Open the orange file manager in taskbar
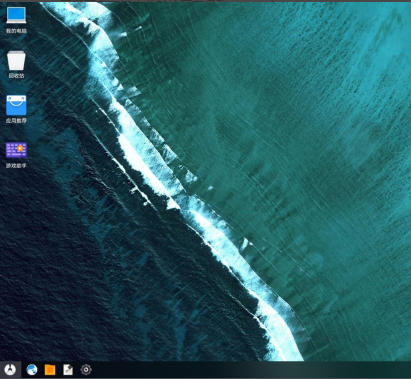Image resolution: width=411 pixels, height=379 pixels. coord(50,369)
